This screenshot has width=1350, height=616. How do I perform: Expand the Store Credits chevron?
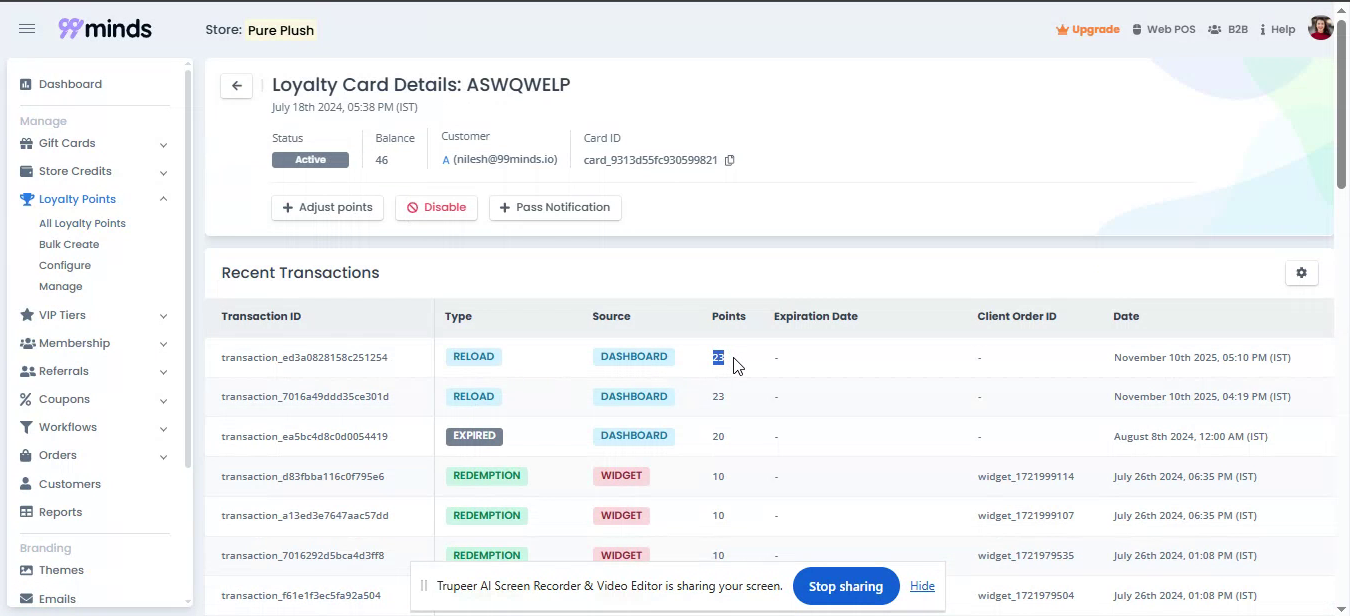(163, 172)
